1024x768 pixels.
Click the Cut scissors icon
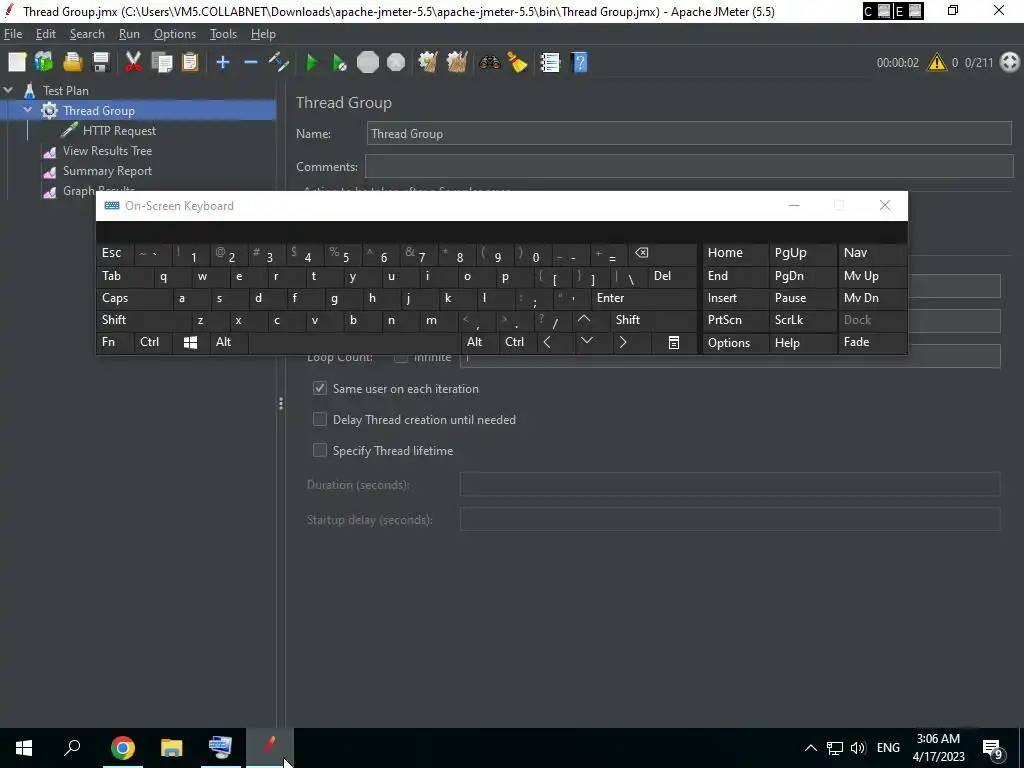[x=133, y=63]
